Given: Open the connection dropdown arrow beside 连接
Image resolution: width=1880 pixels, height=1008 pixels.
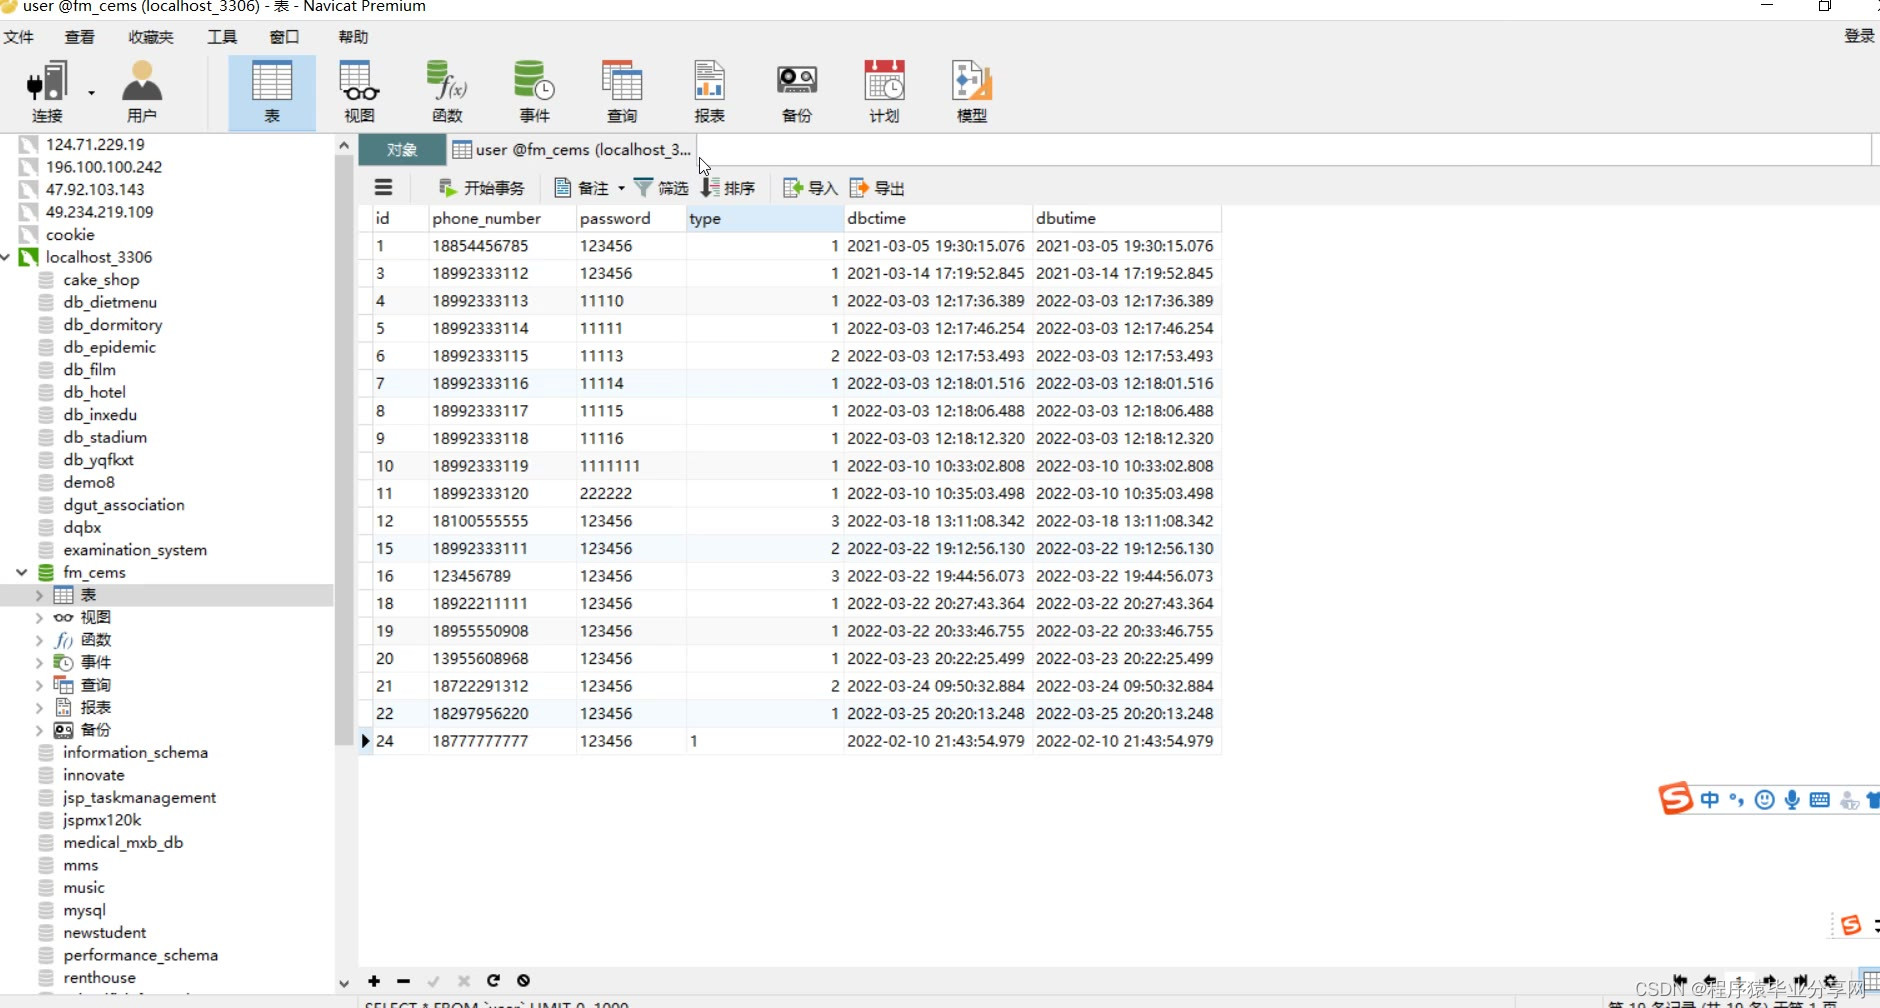Looking at the screenshot, I should coord(91,93).
